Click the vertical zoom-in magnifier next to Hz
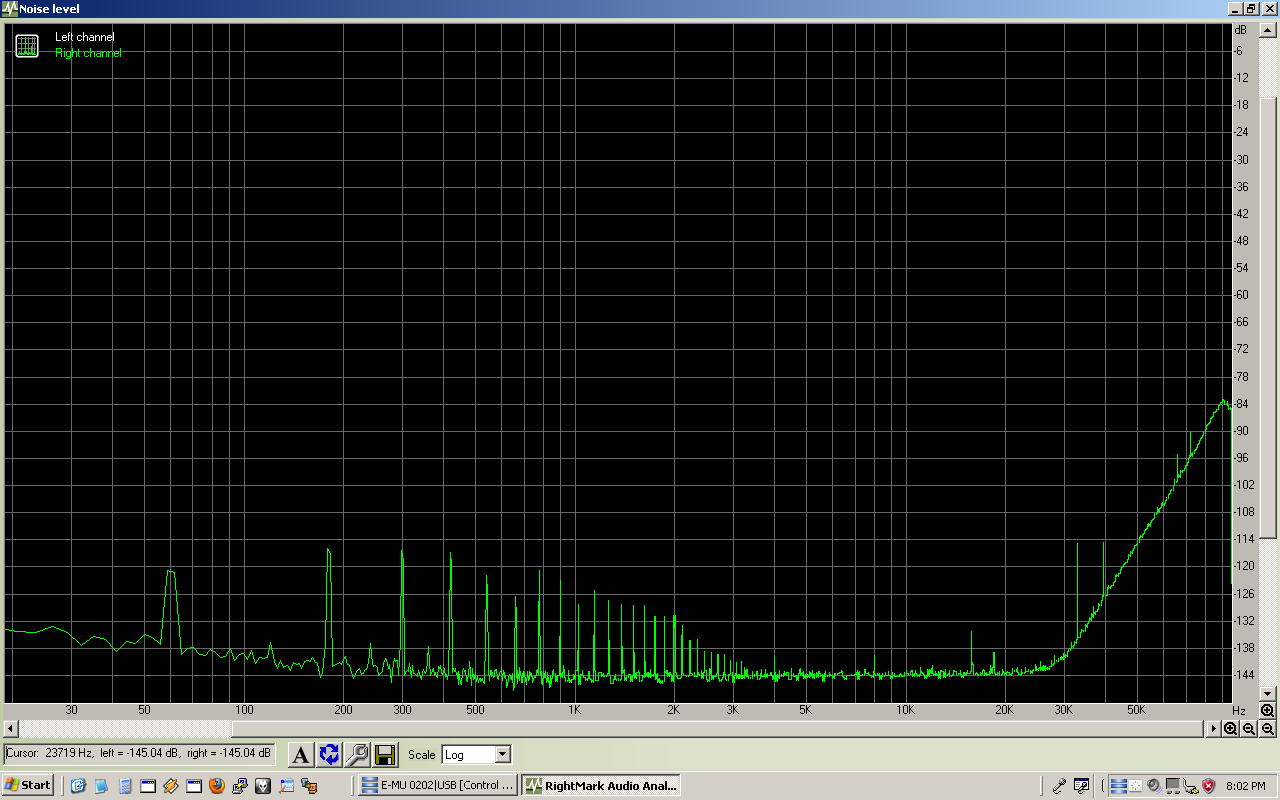The width and height of the screenshot is (1280, 800). 1267,710
